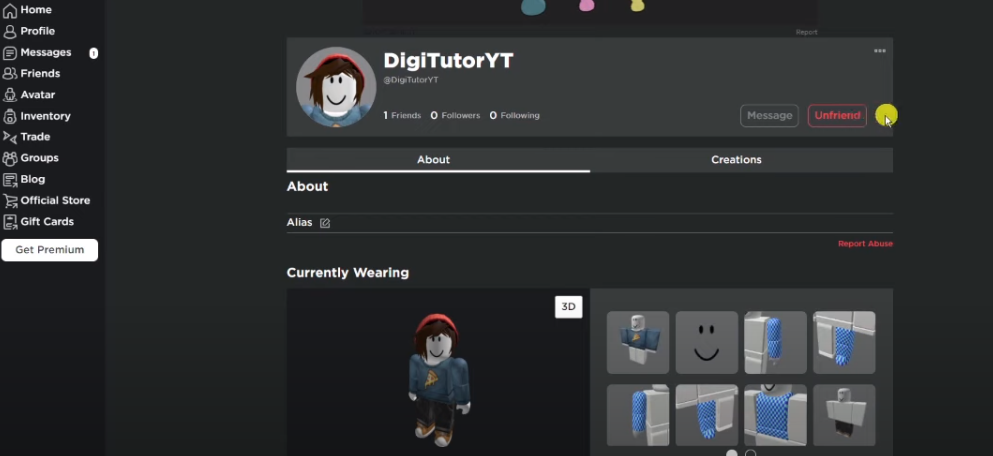Open the three-dot profile options menu
The width and height of the screenshot is (993, 456).
[880, 51]
